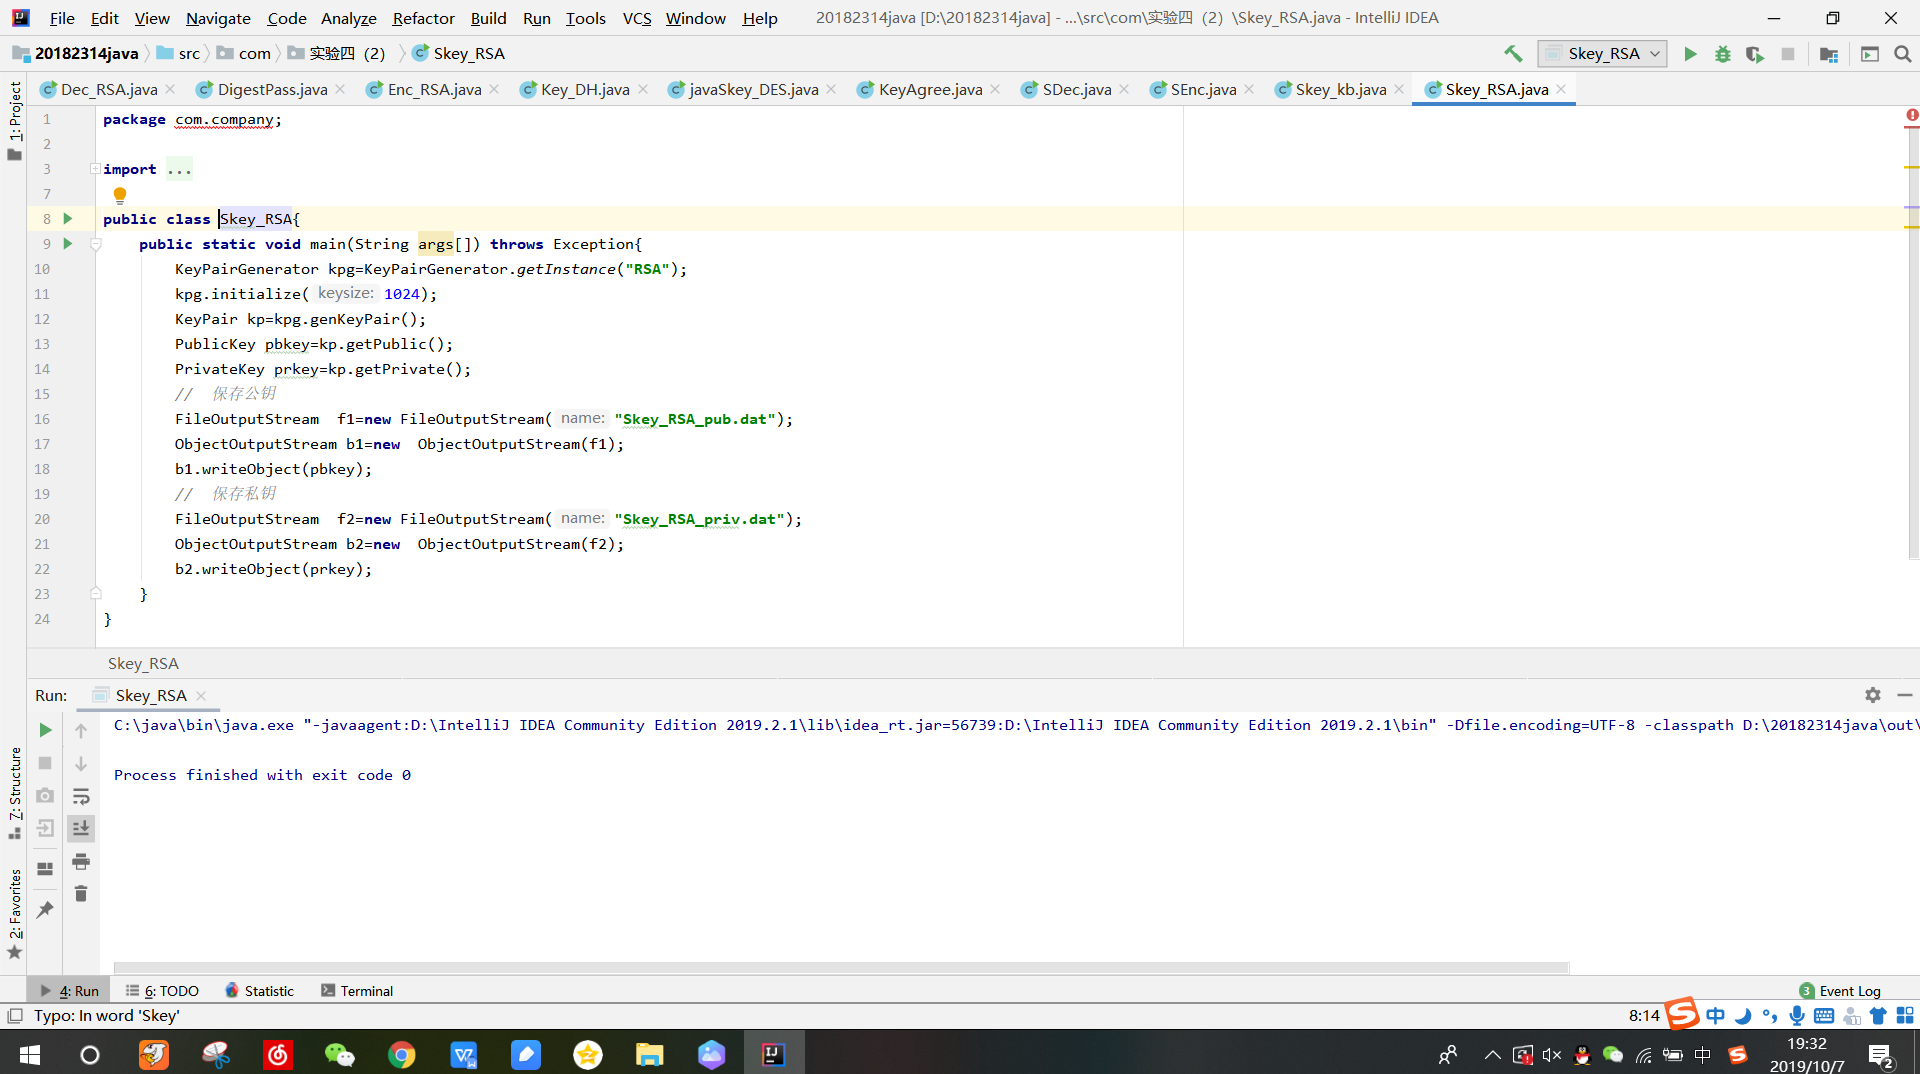Pin the Run tab with pin icon

(x=45, y=910)
